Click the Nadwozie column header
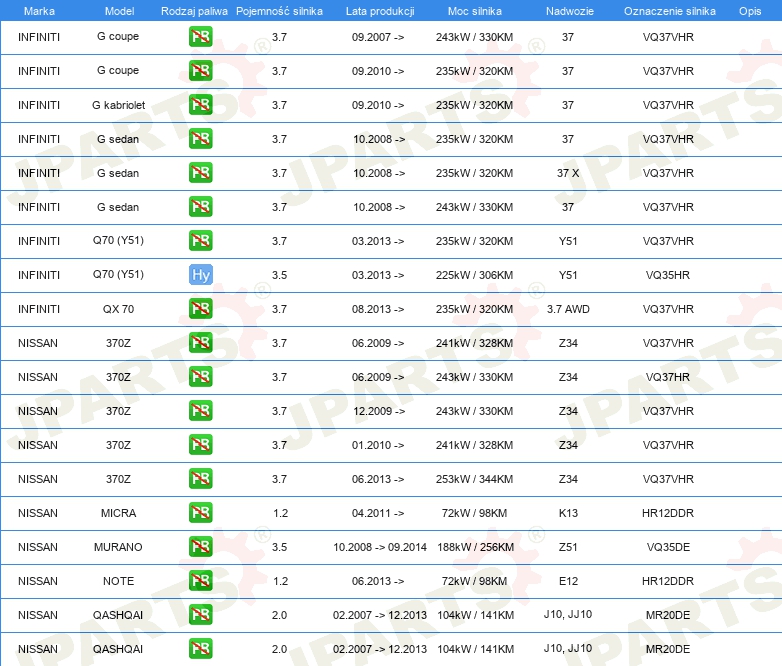The height and width of the screenshot is (666, 782). coord(570,11)
